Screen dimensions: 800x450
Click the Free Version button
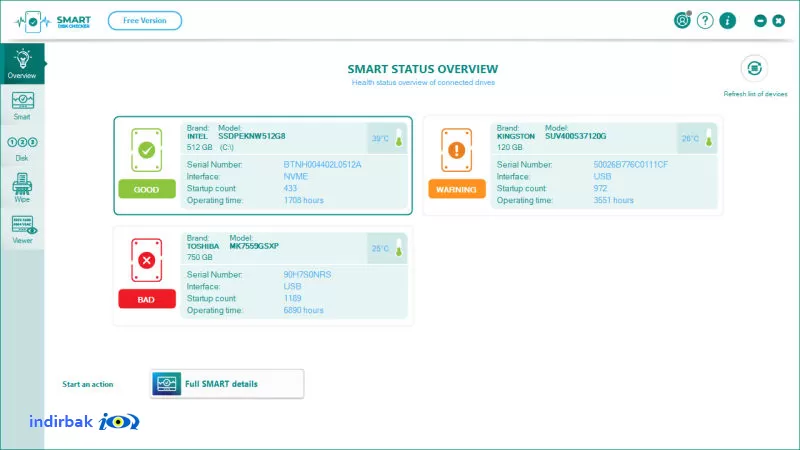[144, 20]
